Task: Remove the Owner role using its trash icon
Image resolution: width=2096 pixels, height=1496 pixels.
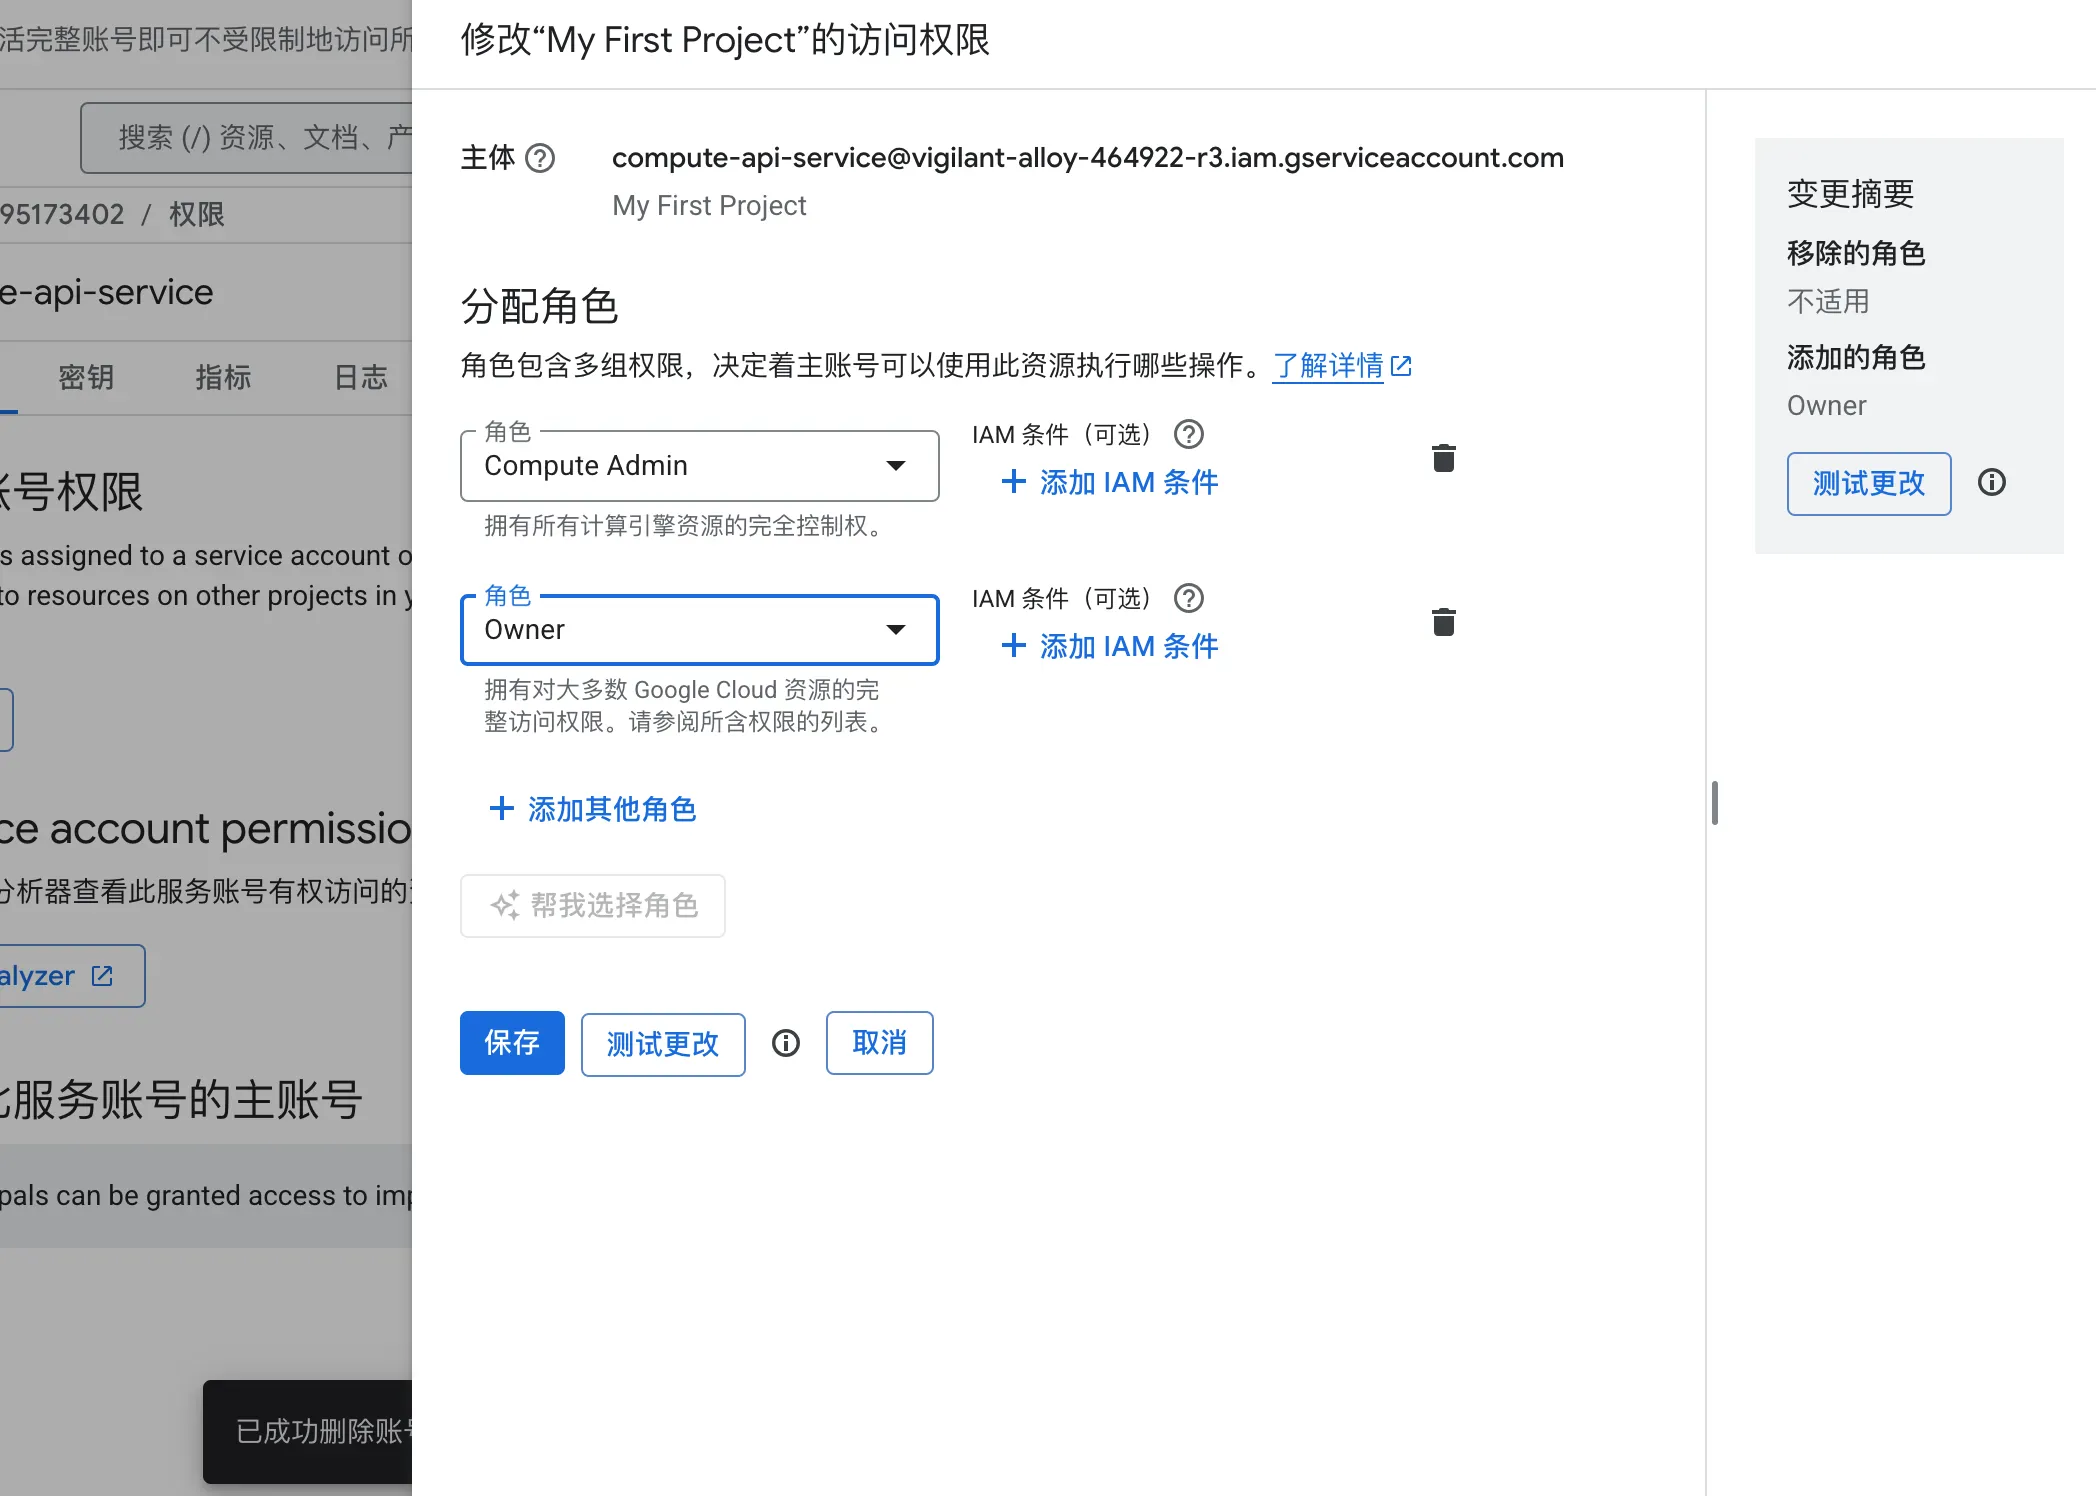Action: 1443,621
